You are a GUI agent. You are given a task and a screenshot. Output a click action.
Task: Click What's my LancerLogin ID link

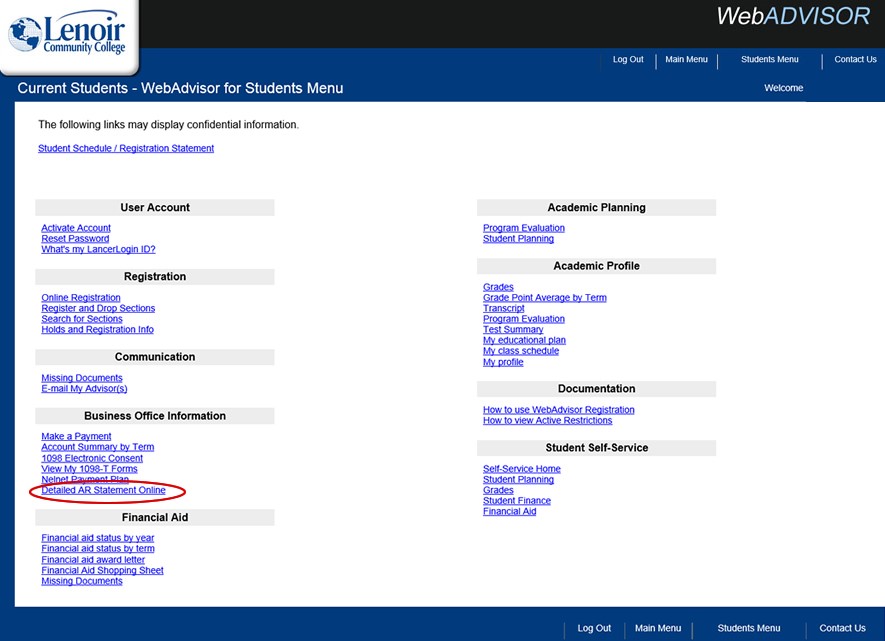98,250
